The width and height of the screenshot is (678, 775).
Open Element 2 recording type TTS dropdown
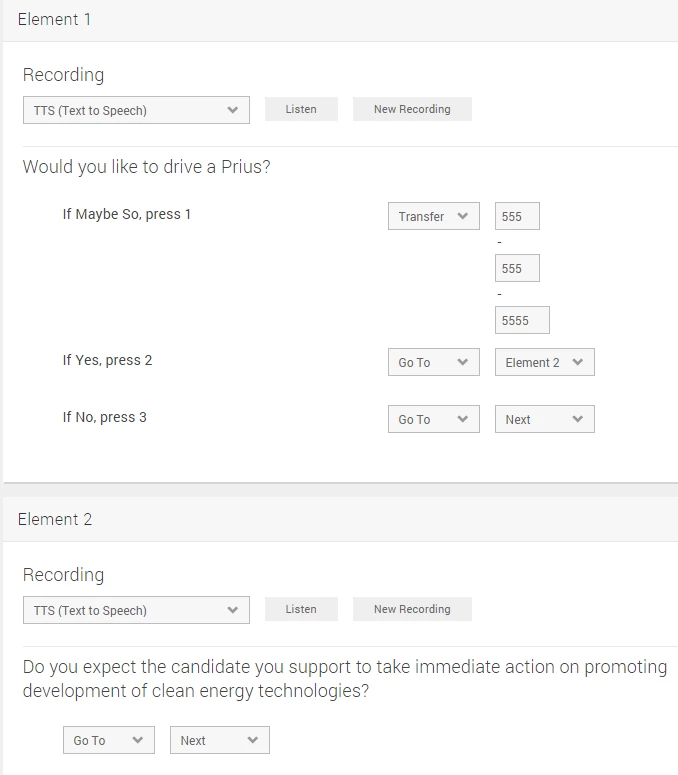tap(135, 610)
